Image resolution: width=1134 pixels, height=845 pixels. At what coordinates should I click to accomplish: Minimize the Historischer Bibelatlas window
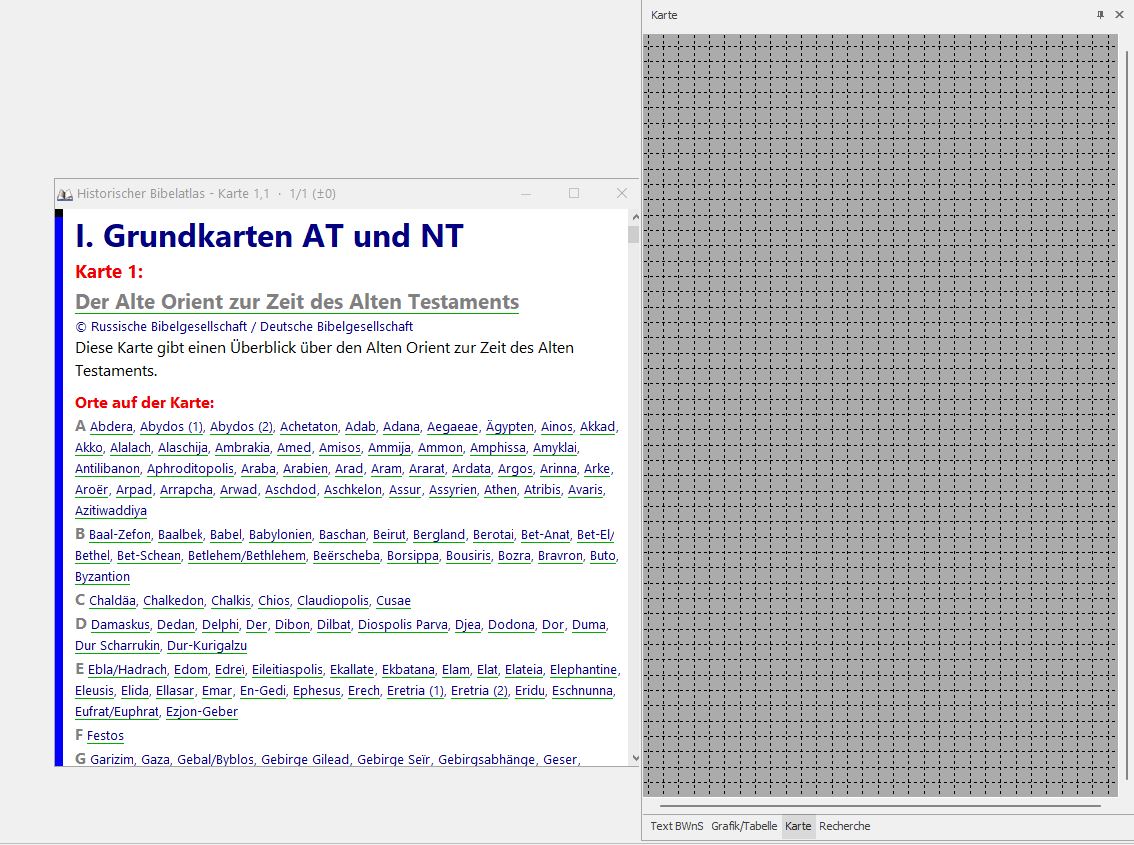[526, 193]
